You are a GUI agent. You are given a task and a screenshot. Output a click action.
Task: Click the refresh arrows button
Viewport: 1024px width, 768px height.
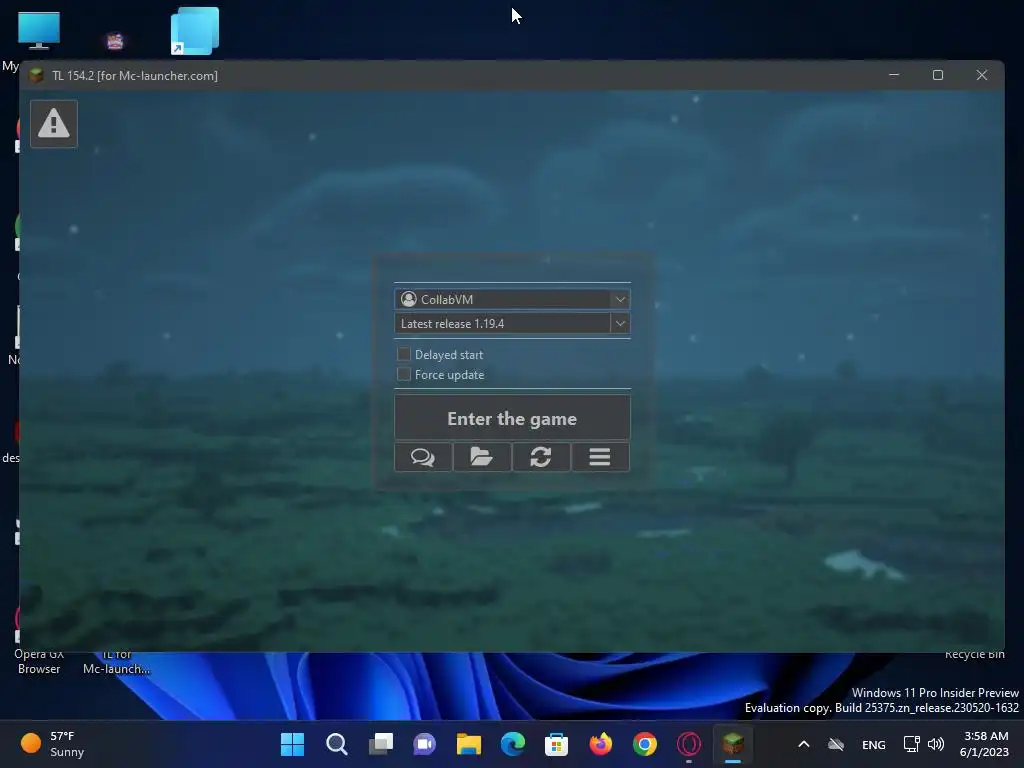click(541, 457)
